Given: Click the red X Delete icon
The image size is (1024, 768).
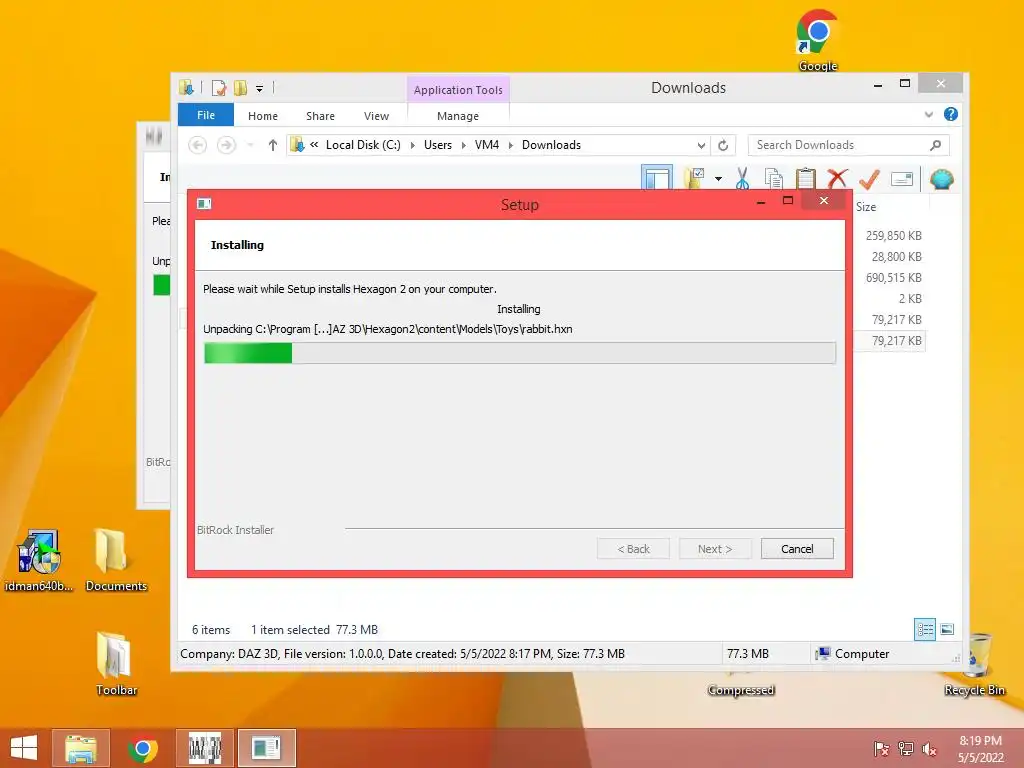Looking at the screenshot, I should click(x=837, y=178).
